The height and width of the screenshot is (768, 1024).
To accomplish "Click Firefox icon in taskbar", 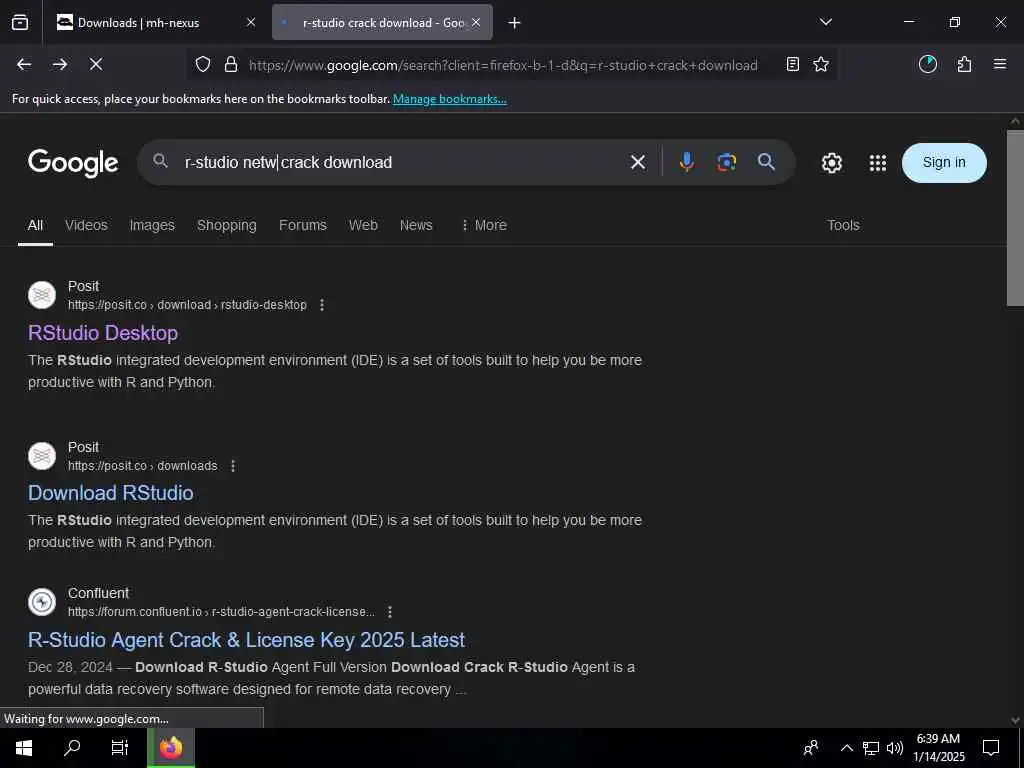I will pos(170,748).
